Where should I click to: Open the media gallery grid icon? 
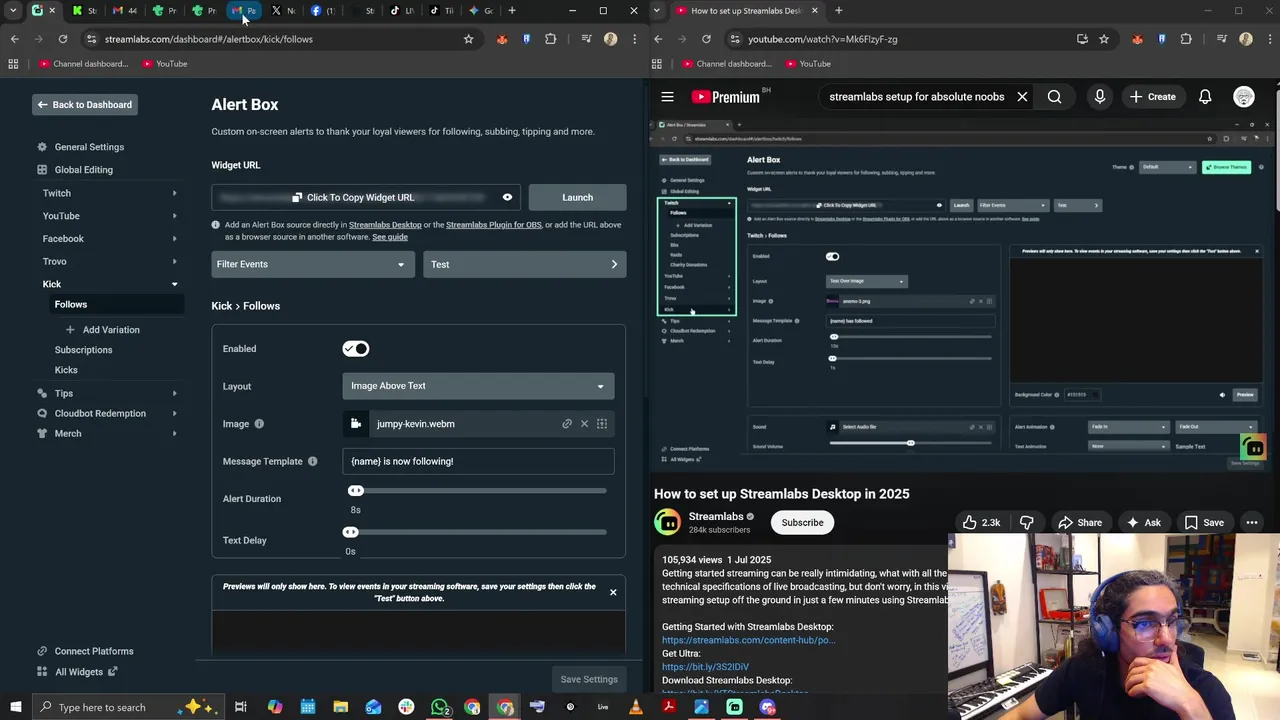click(602, 424)
